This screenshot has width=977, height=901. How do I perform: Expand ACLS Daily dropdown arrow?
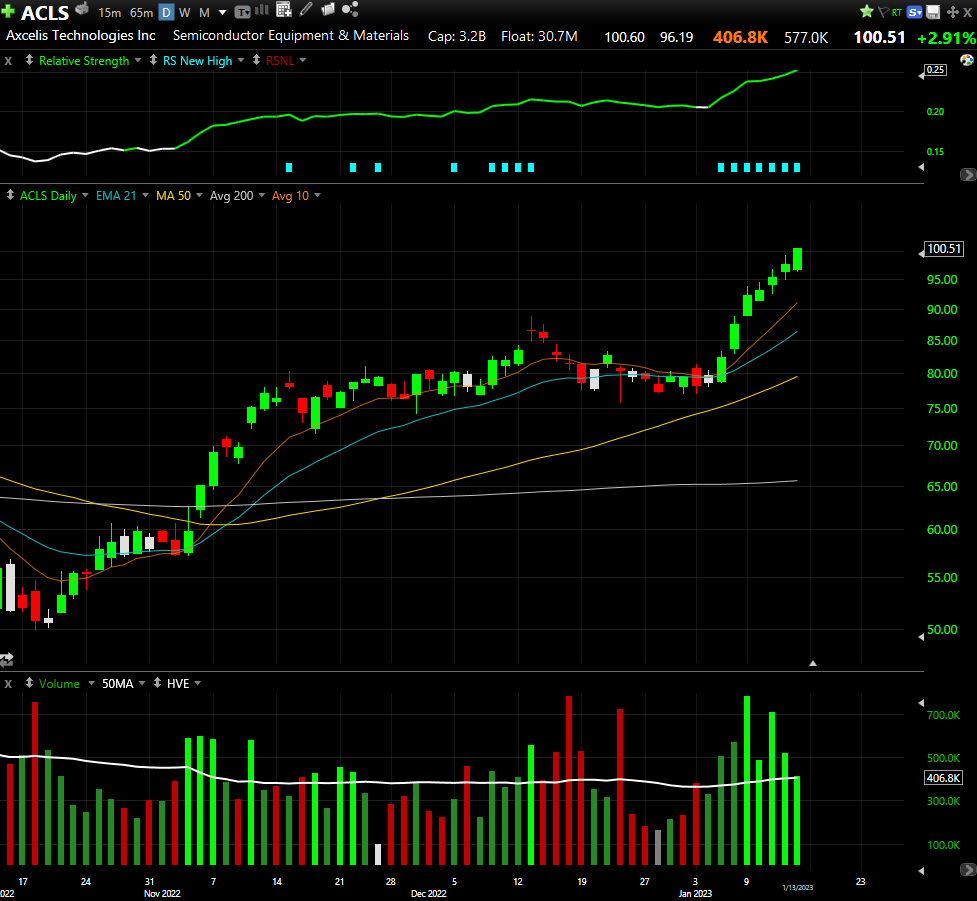85,195
